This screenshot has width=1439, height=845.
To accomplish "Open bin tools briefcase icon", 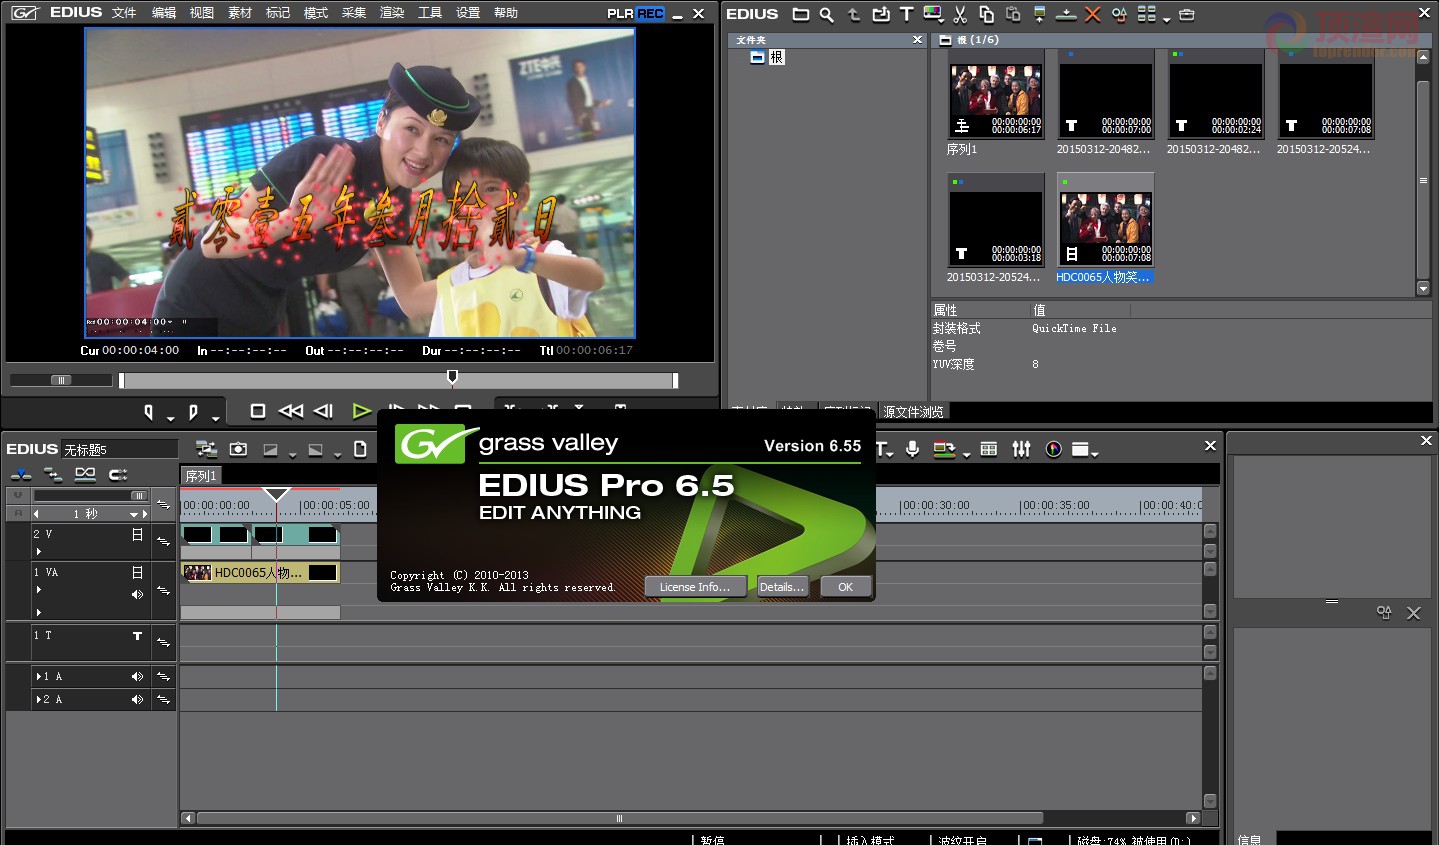I will [1187, 14].
